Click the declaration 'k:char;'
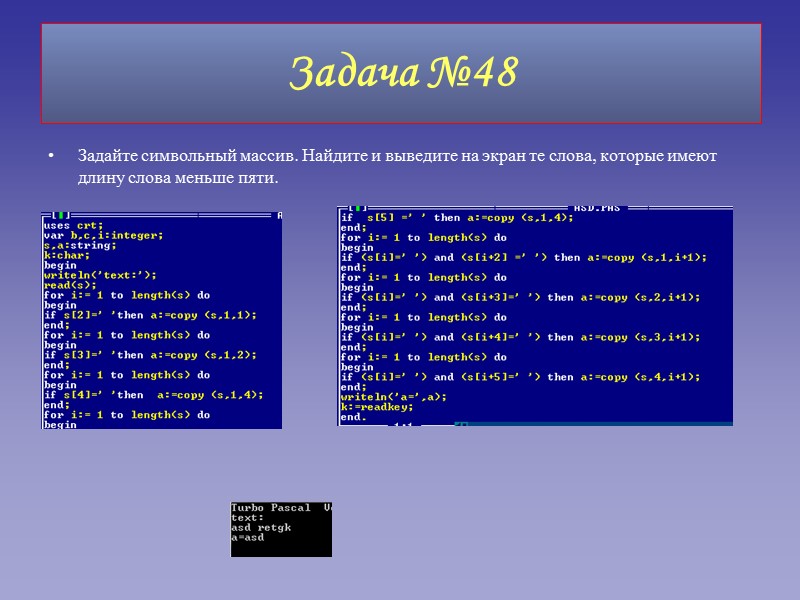Viewport: 800px width, 600px height. tap(67, 255)
